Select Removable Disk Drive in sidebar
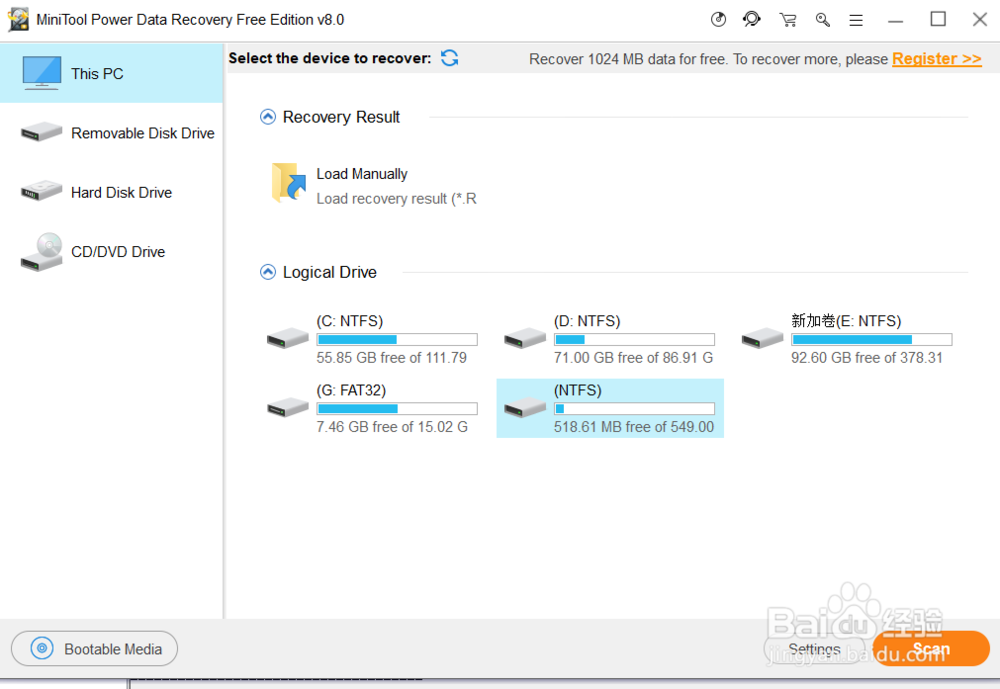The height and width of the screenshot is (689, 1000). (x=112, y=133)
